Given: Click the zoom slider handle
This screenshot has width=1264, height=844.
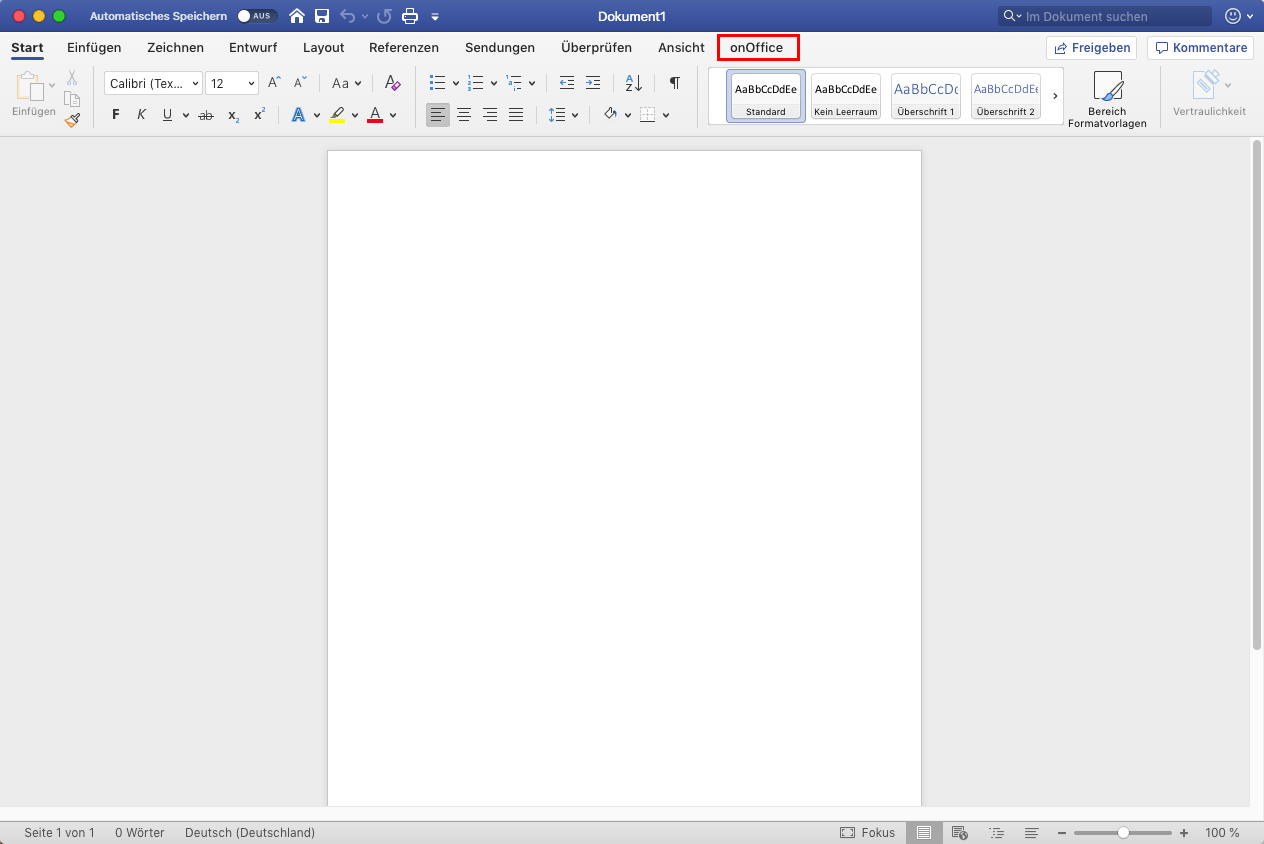Looking at the screenshot, I should (1124, 832).
